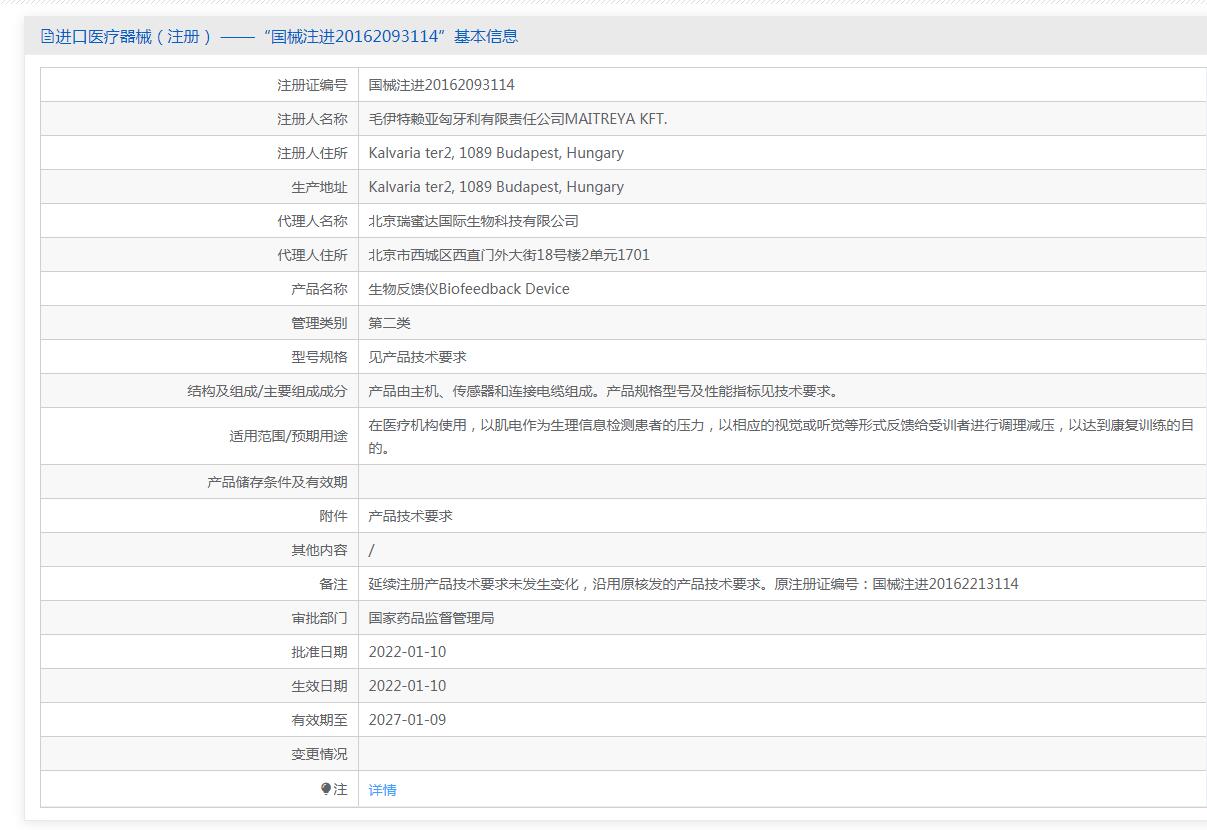The width and height of the screenshot is (1207, 830).
Task: Select agent address 北京市西城区西直门外大街18号楼2单元1701
Action: 509,255
